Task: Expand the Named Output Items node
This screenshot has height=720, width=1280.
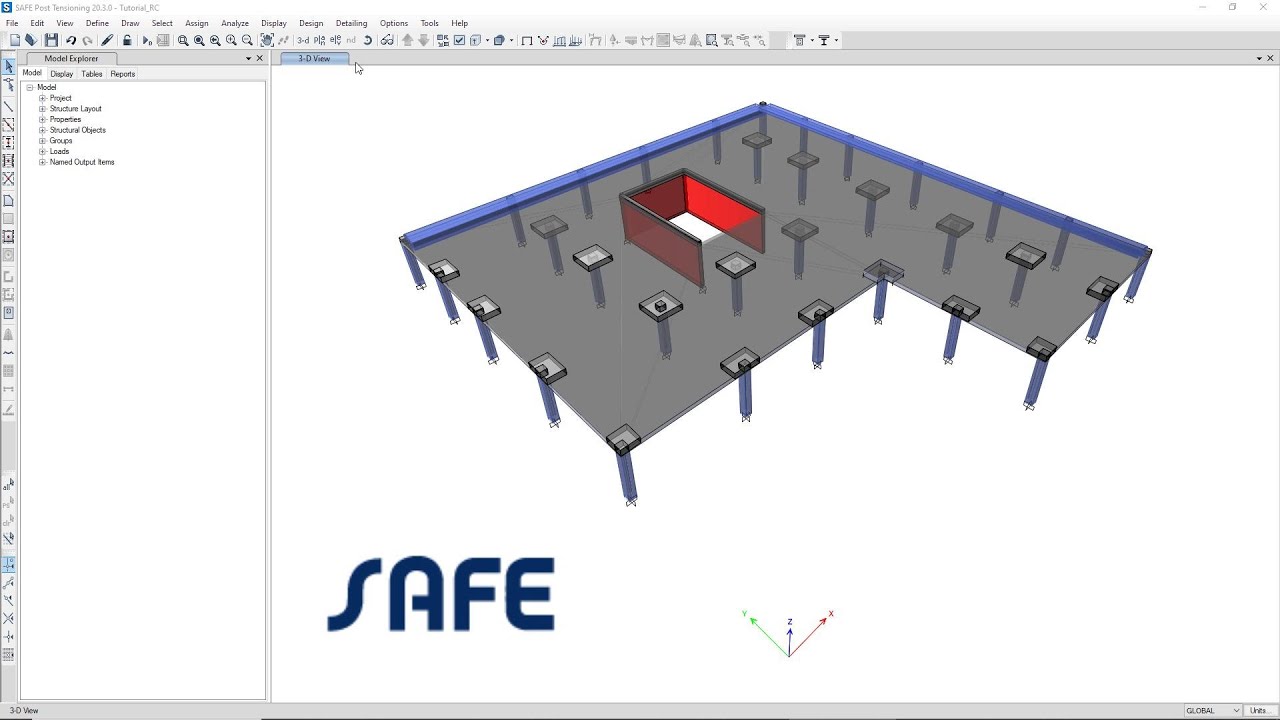Action: click(43, 162)
